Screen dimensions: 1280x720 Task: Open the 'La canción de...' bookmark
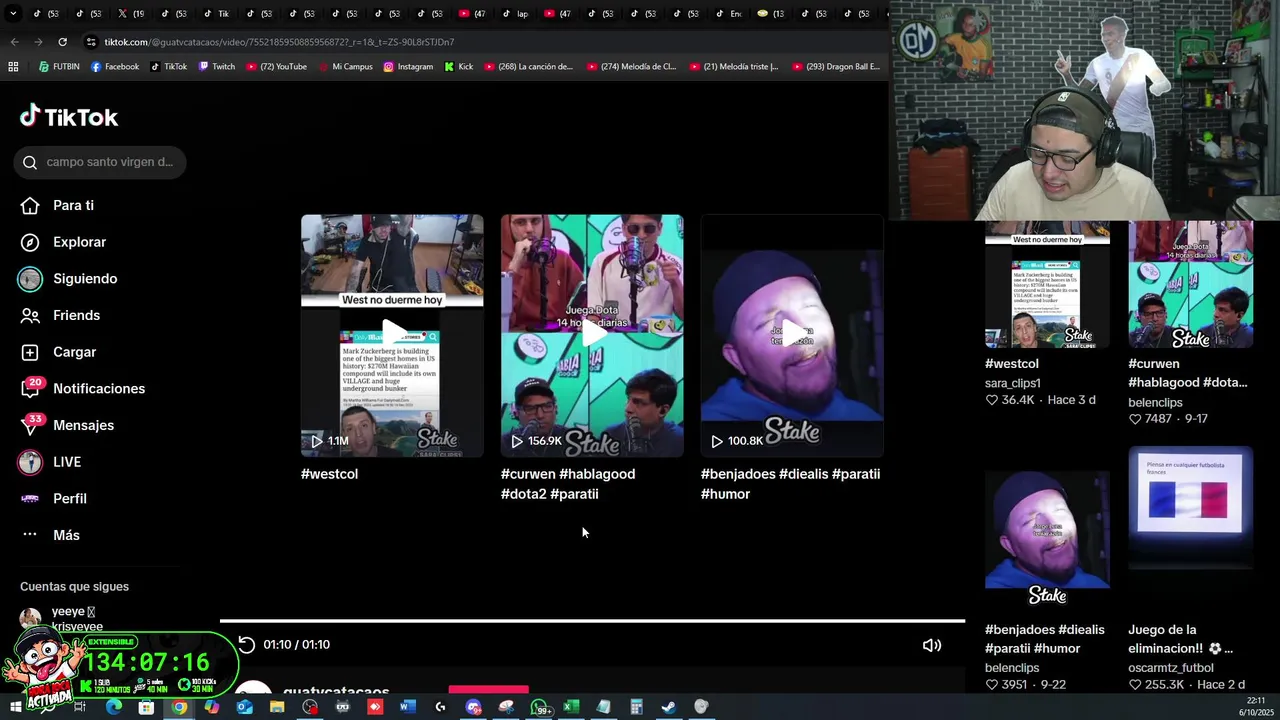529,67
